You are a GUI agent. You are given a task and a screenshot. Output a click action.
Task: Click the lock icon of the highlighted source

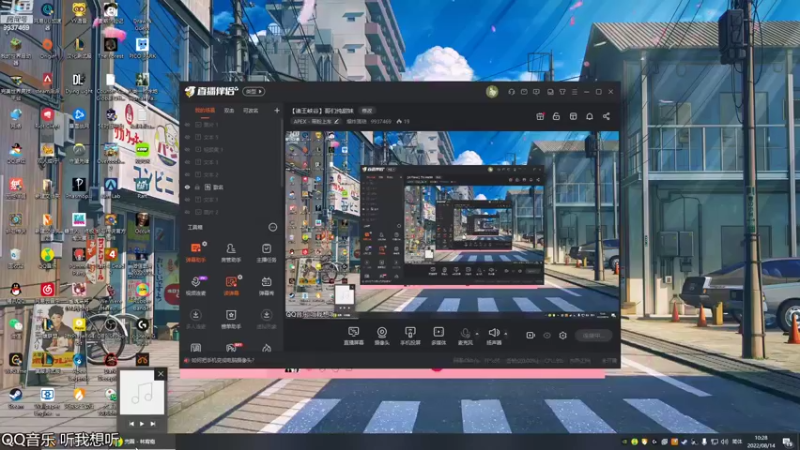(x=197, y=187)
